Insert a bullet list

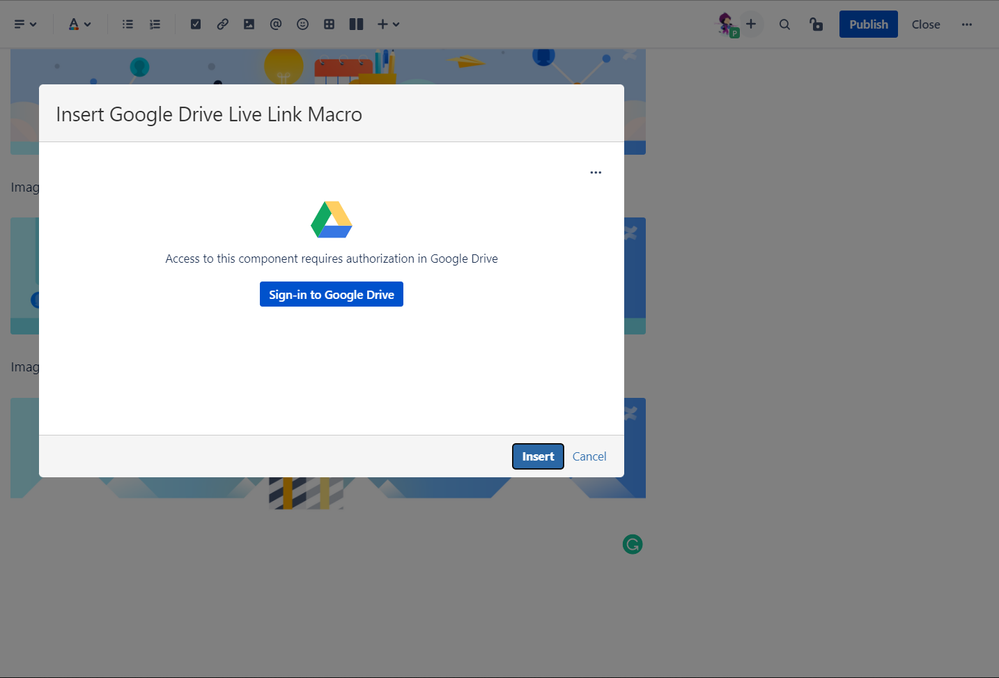point(127,24)
